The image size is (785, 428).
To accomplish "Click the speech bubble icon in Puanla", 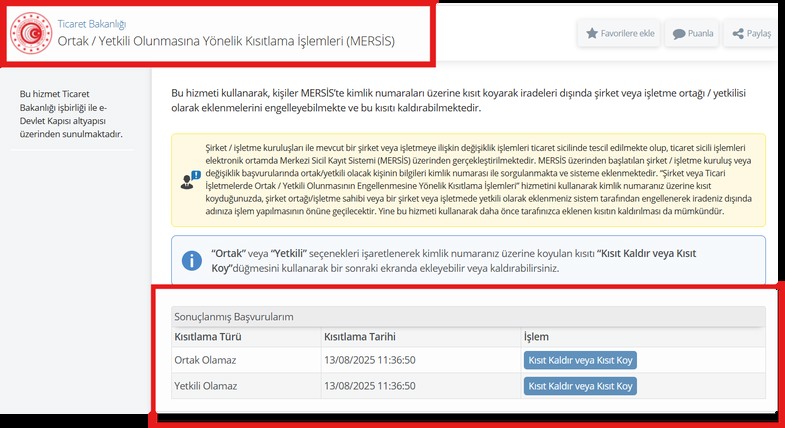I will [679, 34].
